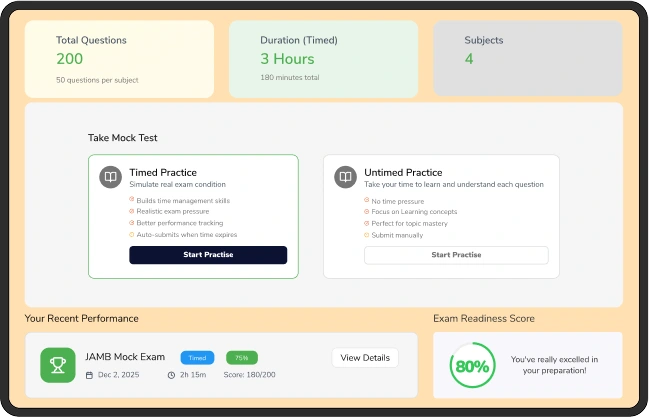Click the 80% readiness progress circle
The width and height of the screenshot is (649, 418).
[472, 366]
